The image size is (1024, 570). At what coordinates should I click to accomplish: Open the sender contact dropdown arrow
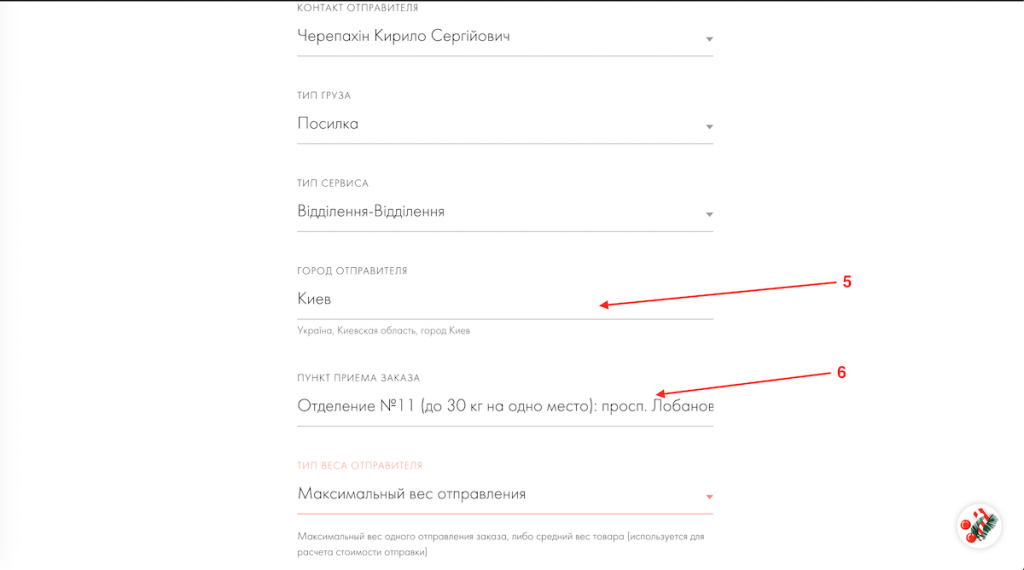click(709, 40)
